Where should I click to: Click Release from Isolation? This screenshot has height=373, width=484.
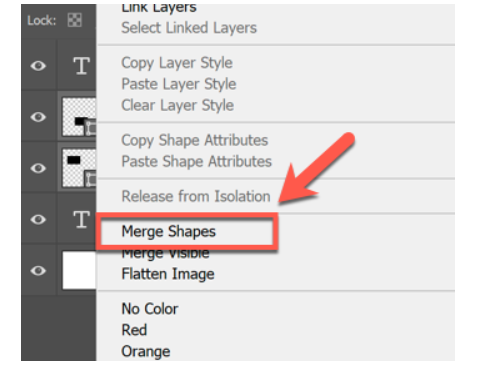pos(196,196)
